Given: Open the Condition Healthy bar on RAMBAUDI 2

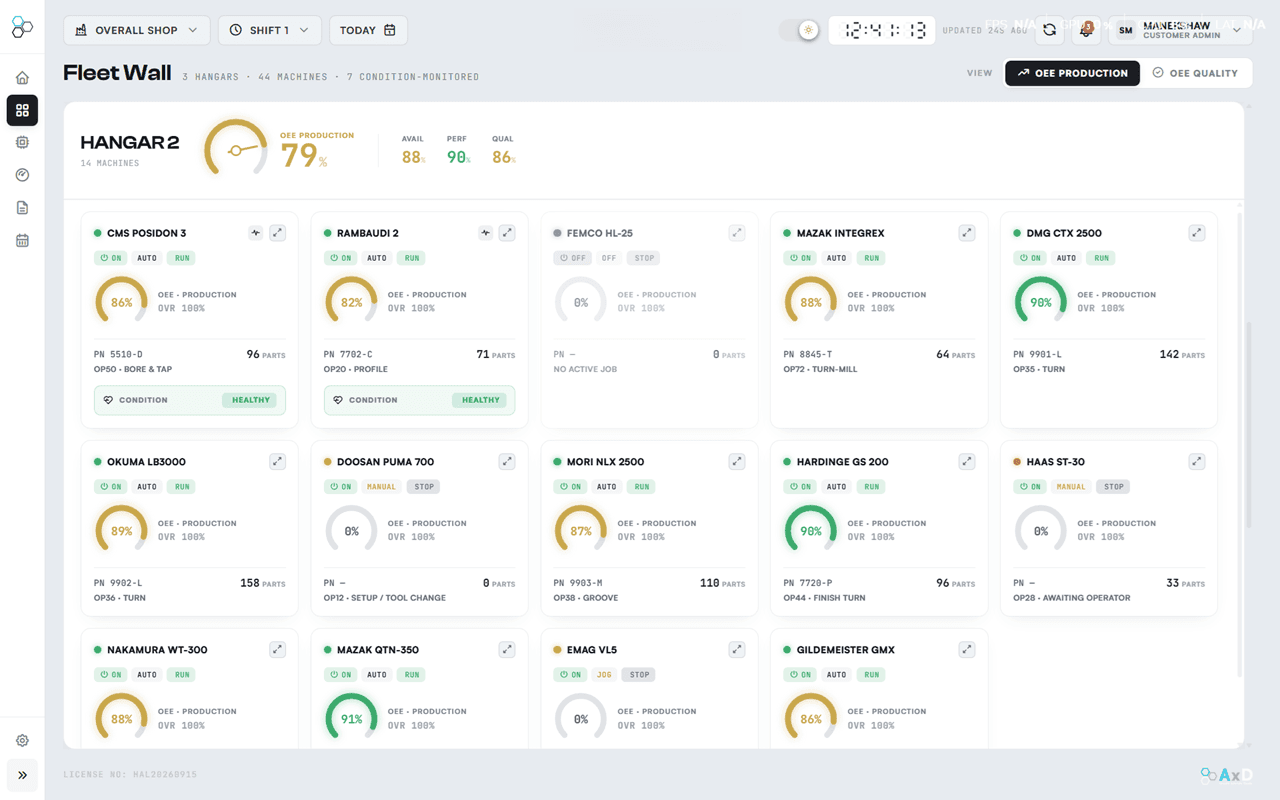Looking at the screenshot, I should (x=420, y=400).
